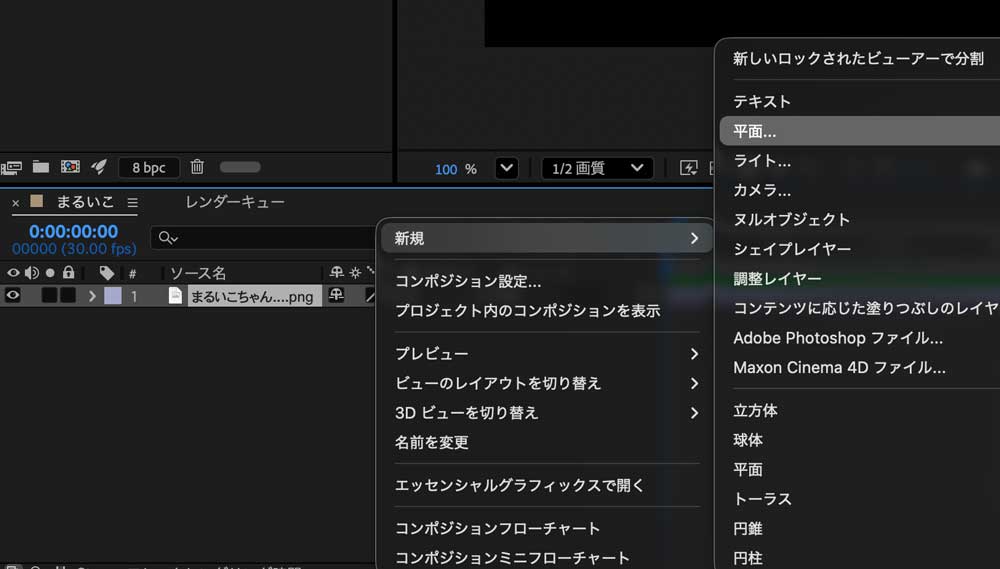Click the label tag column header icon
This screenshot has height=569, width=1000.
[x=107, y=273]
